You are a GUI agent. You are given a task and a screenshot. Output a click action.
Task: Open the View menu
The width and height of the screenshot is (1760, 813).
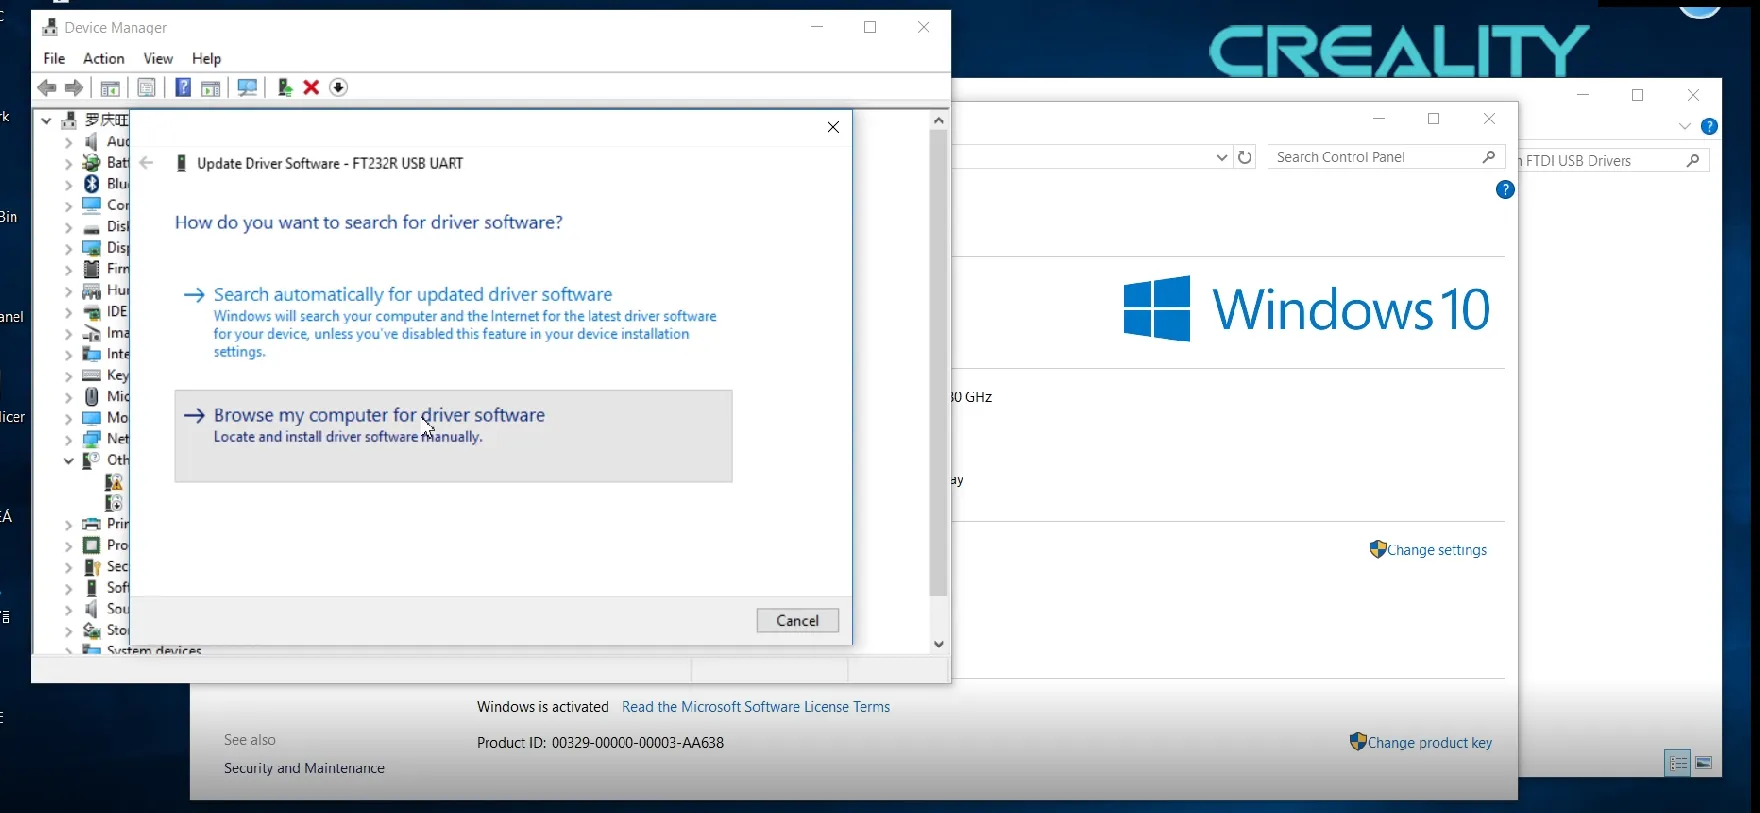(x=158, y=59)
